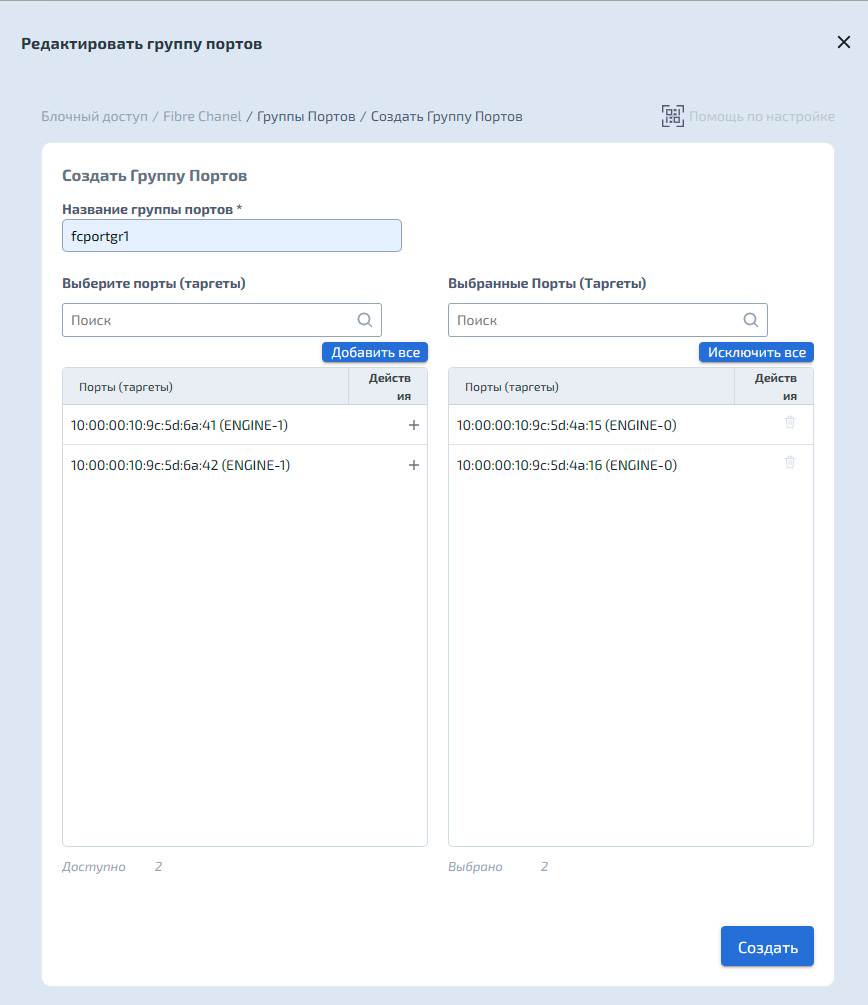Screen dimensions: 868x1005
Task: Focus the available ports search field
Action: [x=222, y=320]
